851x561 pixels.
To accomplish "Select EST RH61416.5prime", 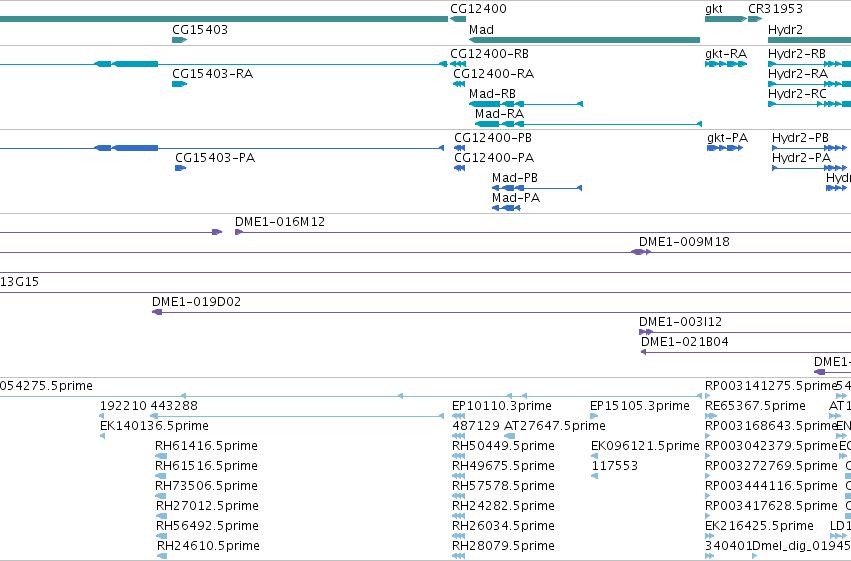I will (x=206, y=446).
